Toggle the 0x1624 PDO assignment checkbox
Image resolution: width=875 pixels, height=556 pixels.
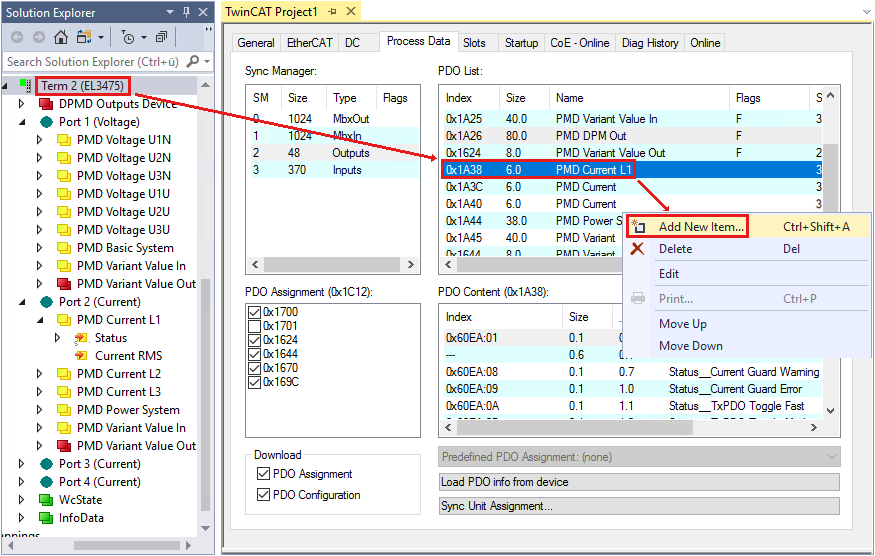tap(254, 340)
